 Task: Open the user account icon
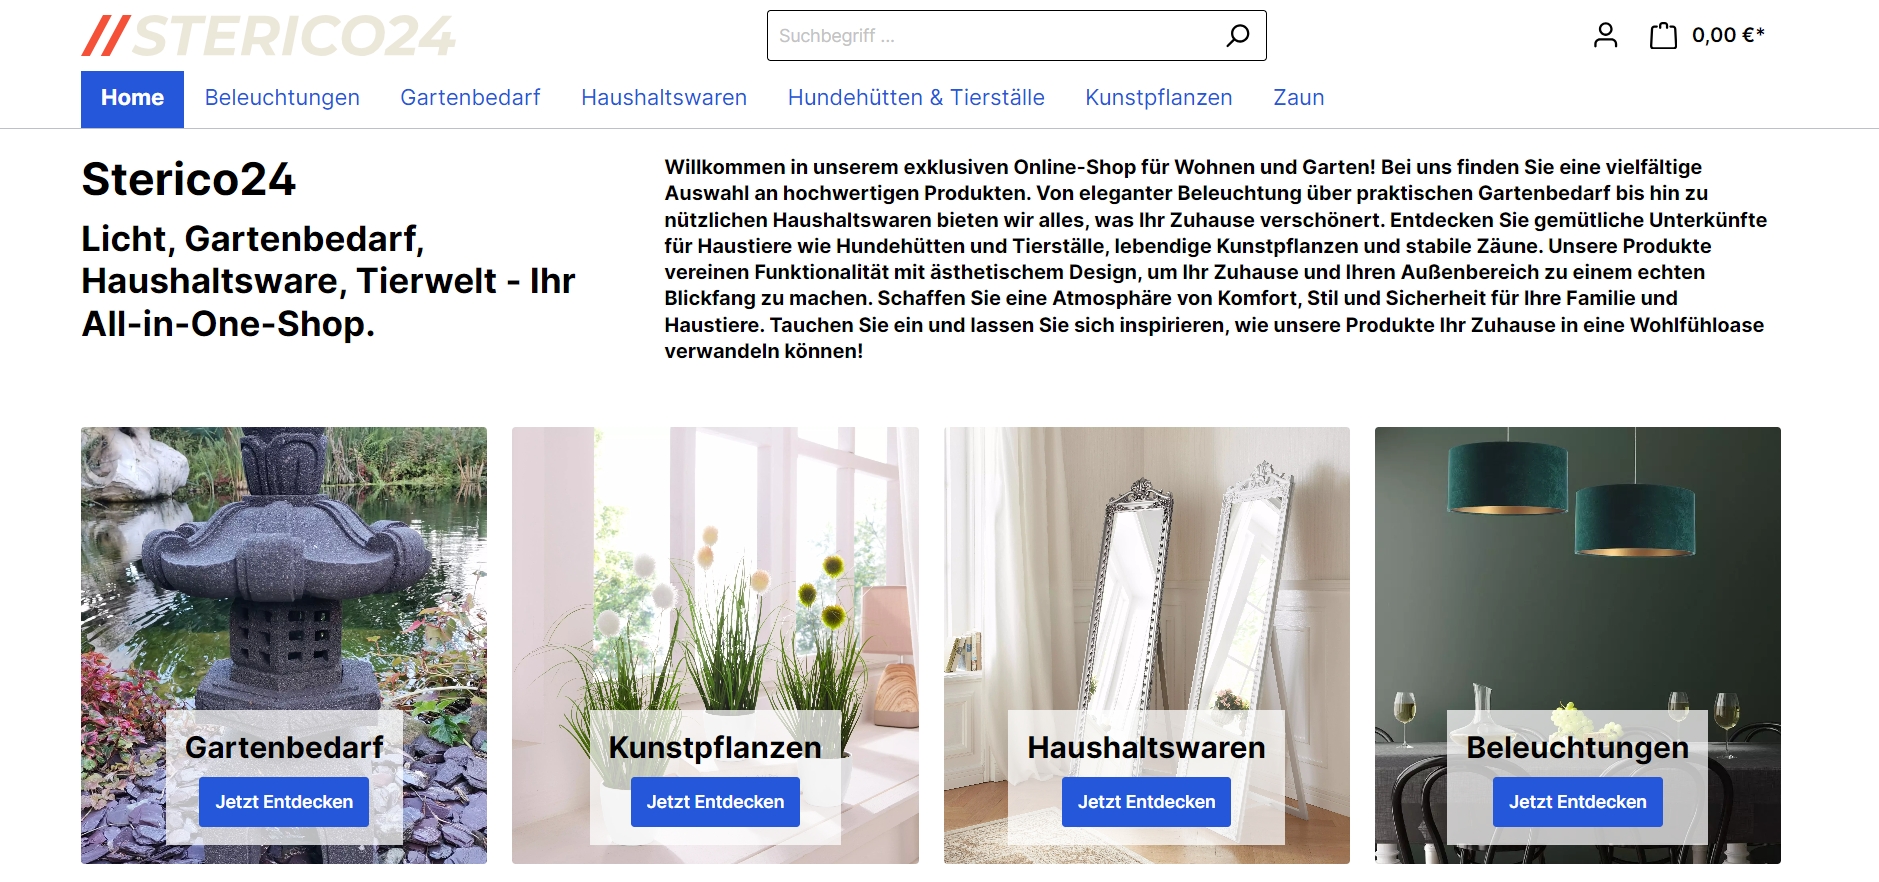click(1605, 36)
